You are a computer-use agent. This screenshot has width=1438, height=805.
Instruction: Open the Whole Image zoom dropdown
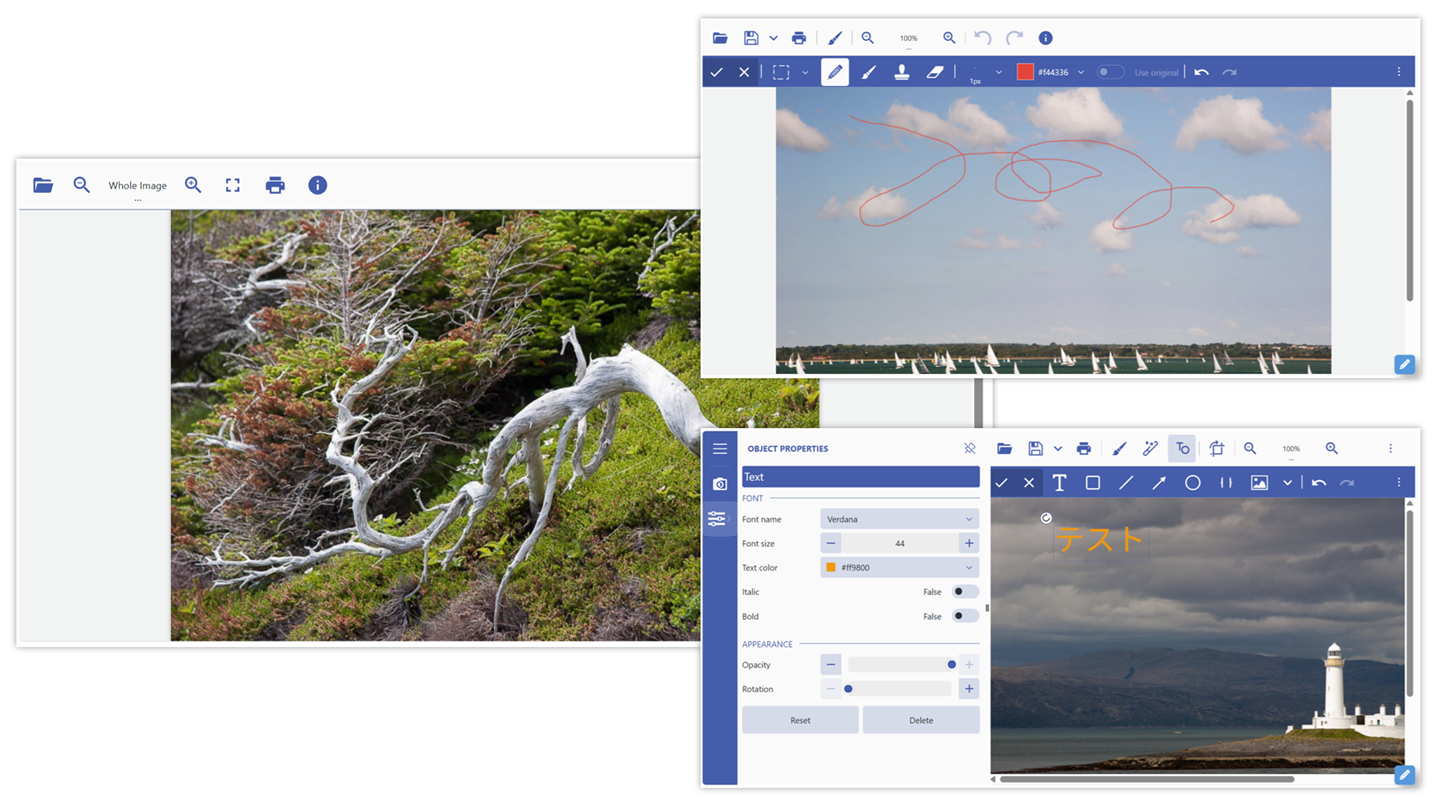tap(137, 185)
